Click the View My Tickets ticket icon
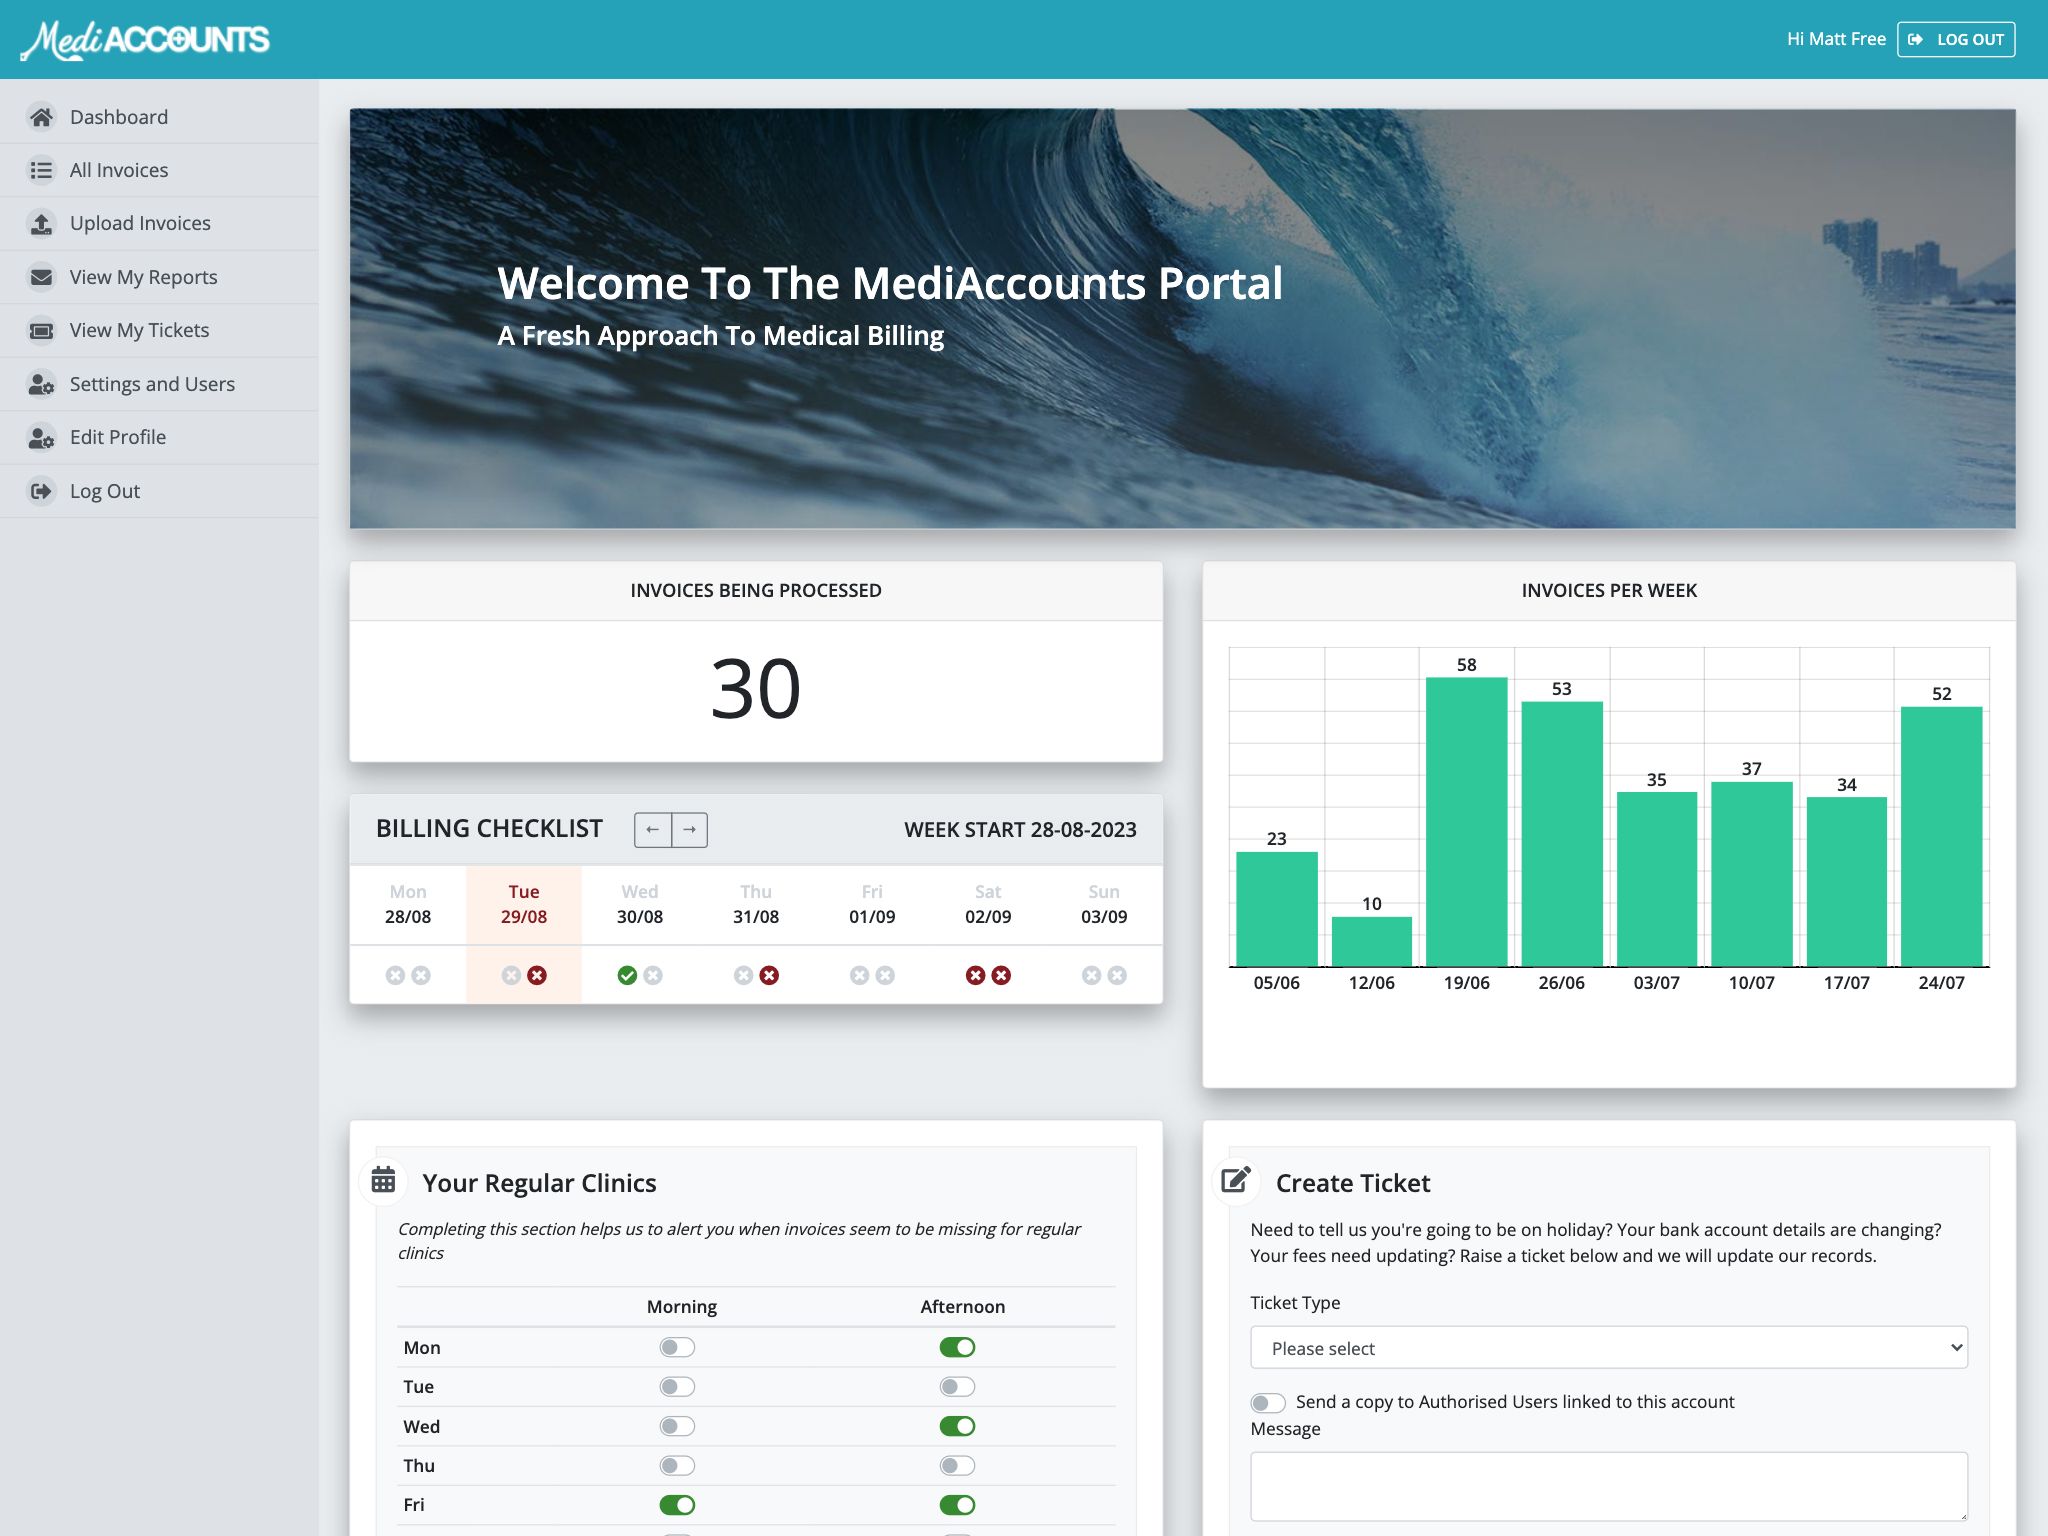This screenshot has height=1536, width=2048. click(x=41, y=330)
